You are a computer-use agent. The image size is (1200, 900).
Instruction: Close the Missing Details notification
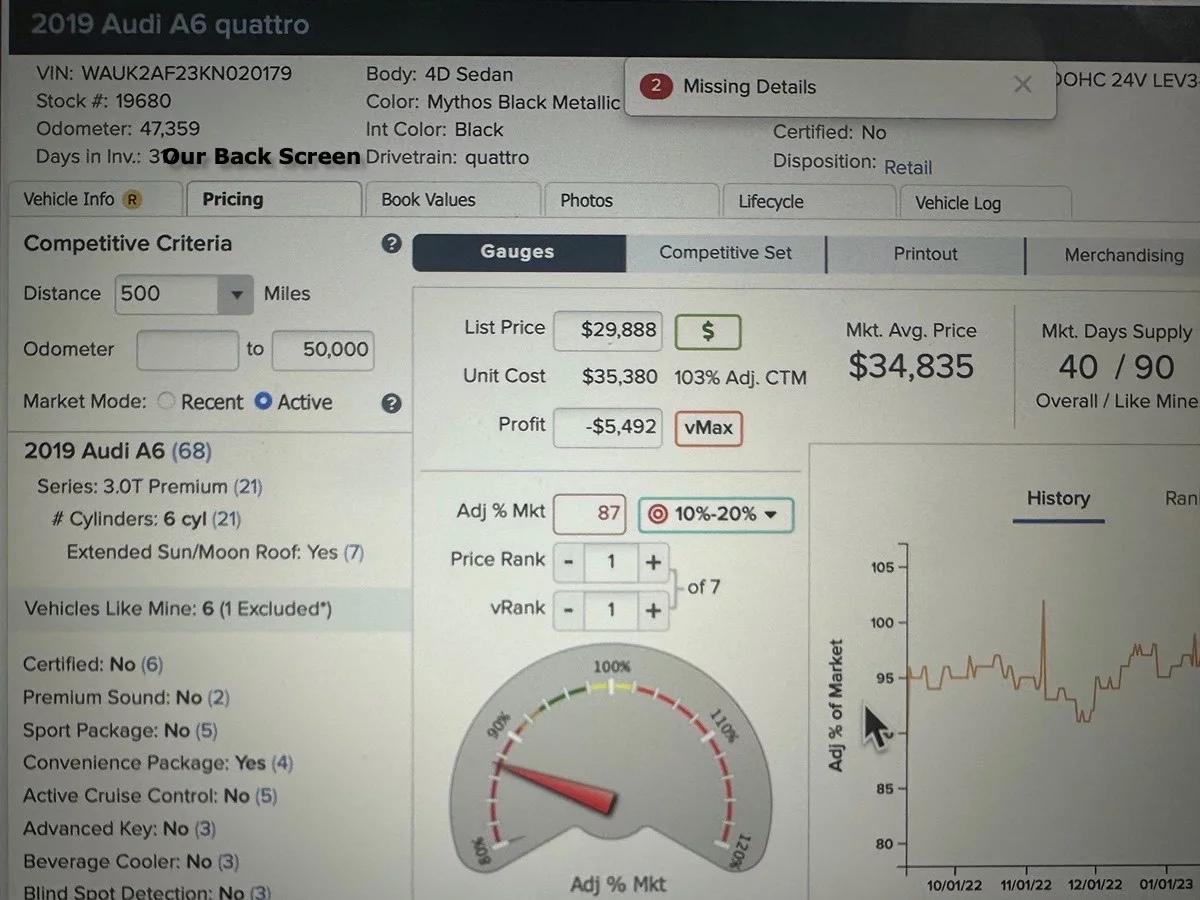tap(1022, 85)
